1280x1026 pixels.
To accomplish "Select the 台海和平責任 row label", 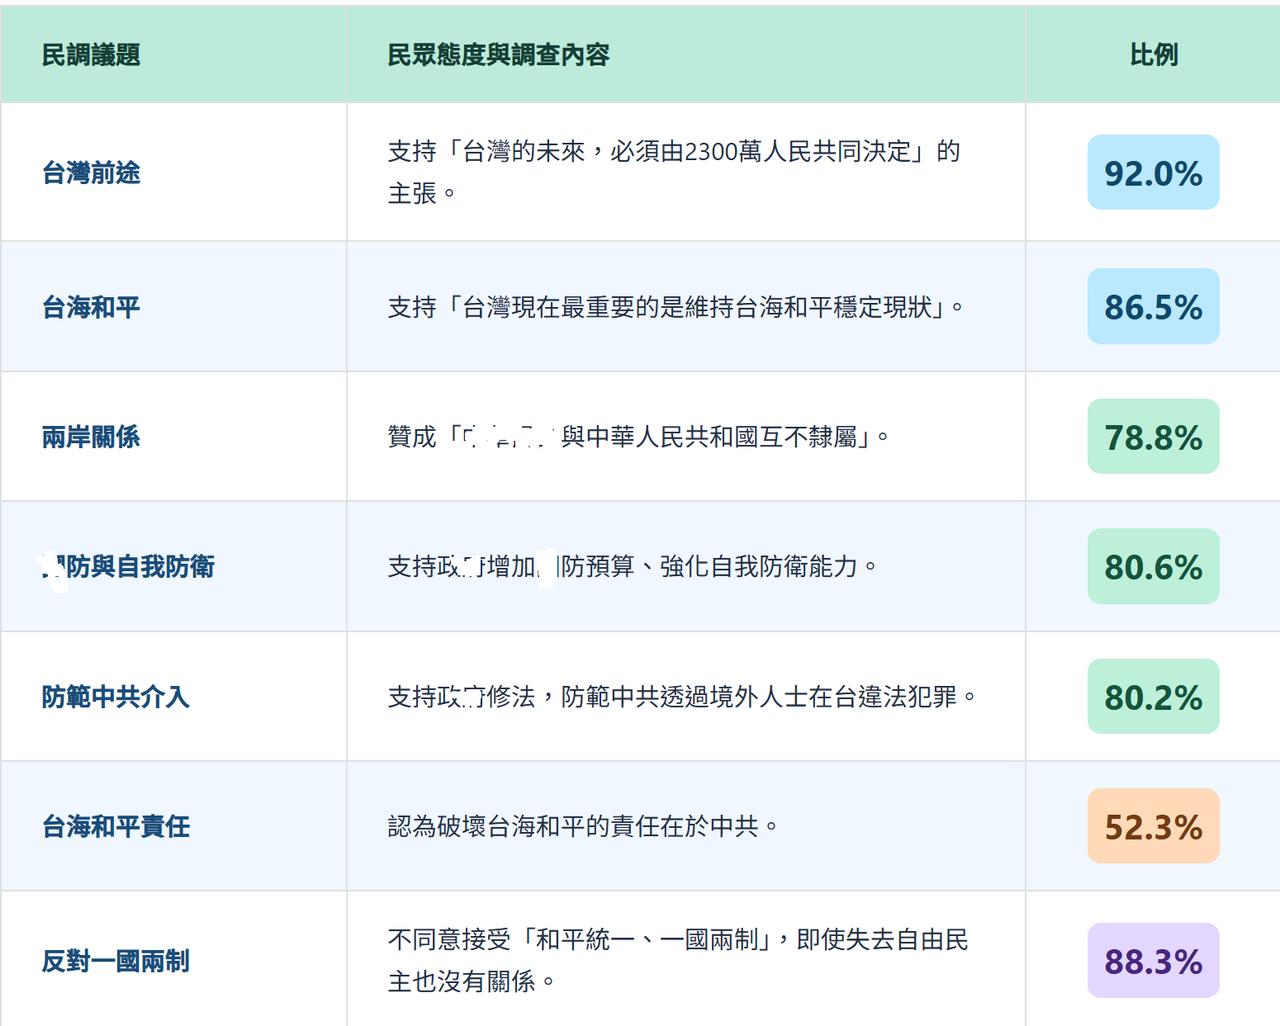I will (116, 827).
